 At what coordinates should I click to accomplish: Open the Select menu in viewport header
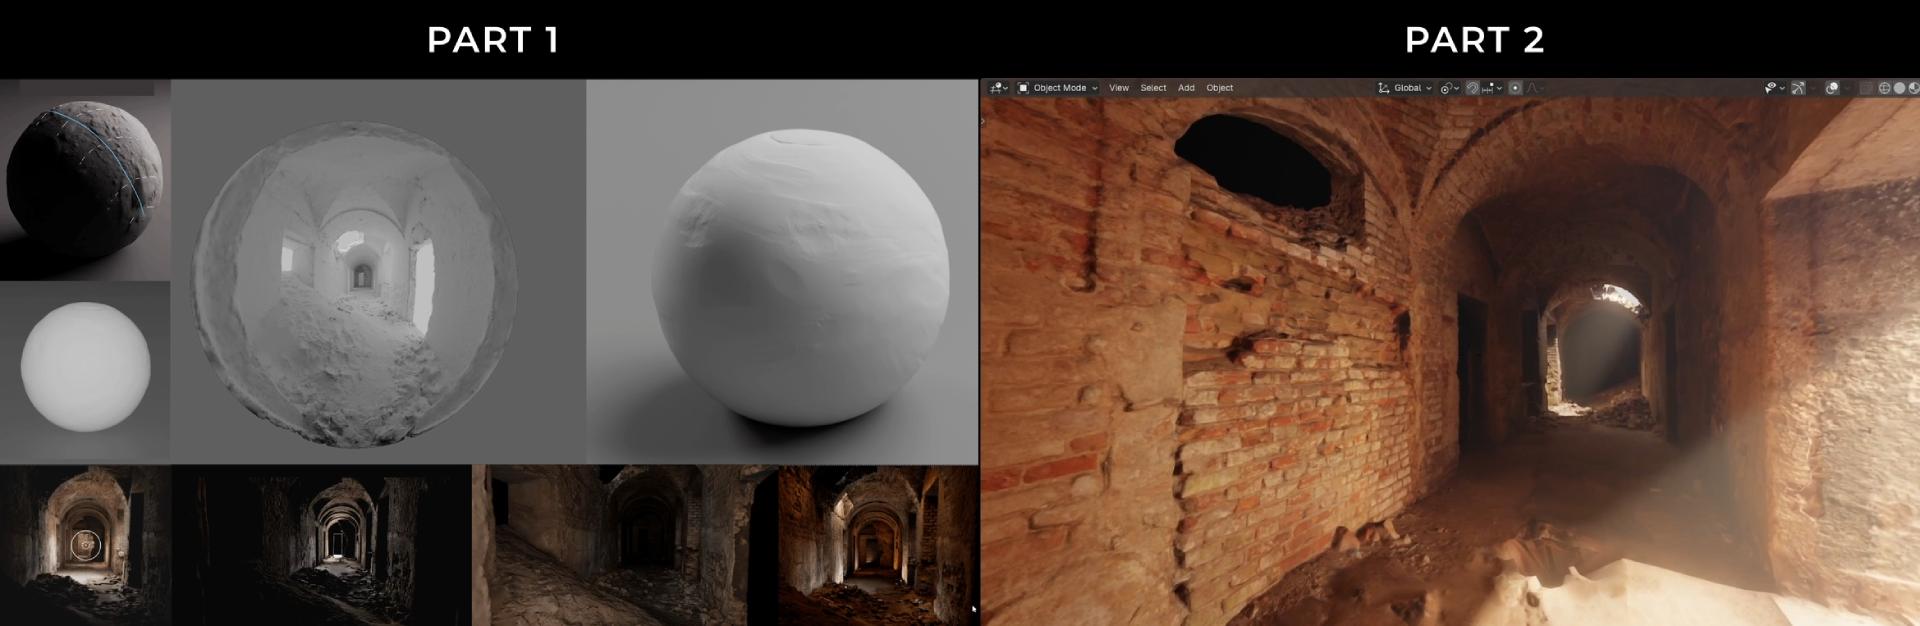click(1153, 88)
